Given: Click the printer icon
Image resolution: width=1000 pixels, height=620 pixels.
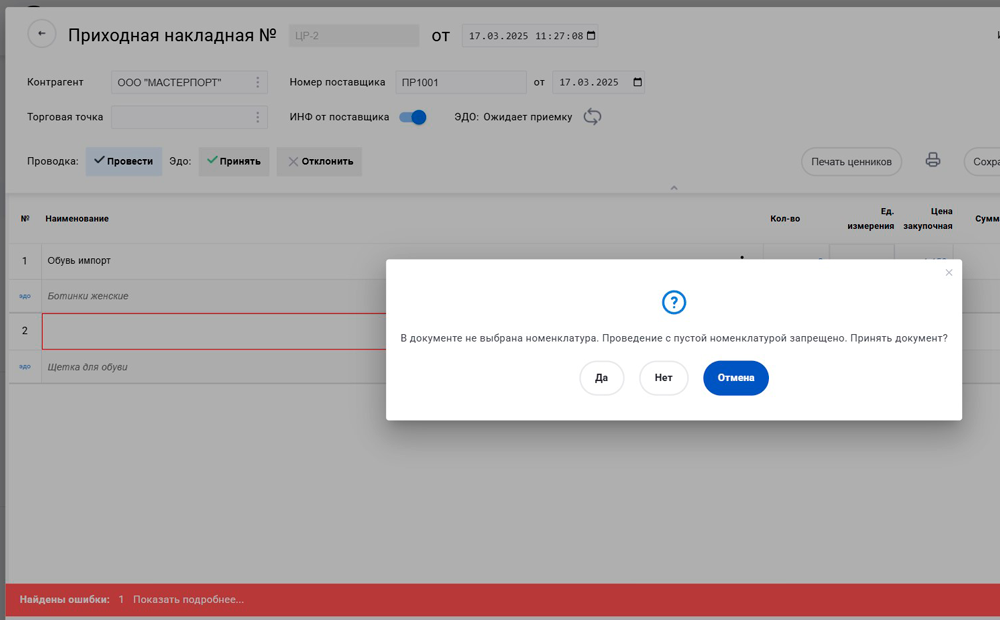Looking at the screenshot, I should click(x=933, y=160).
